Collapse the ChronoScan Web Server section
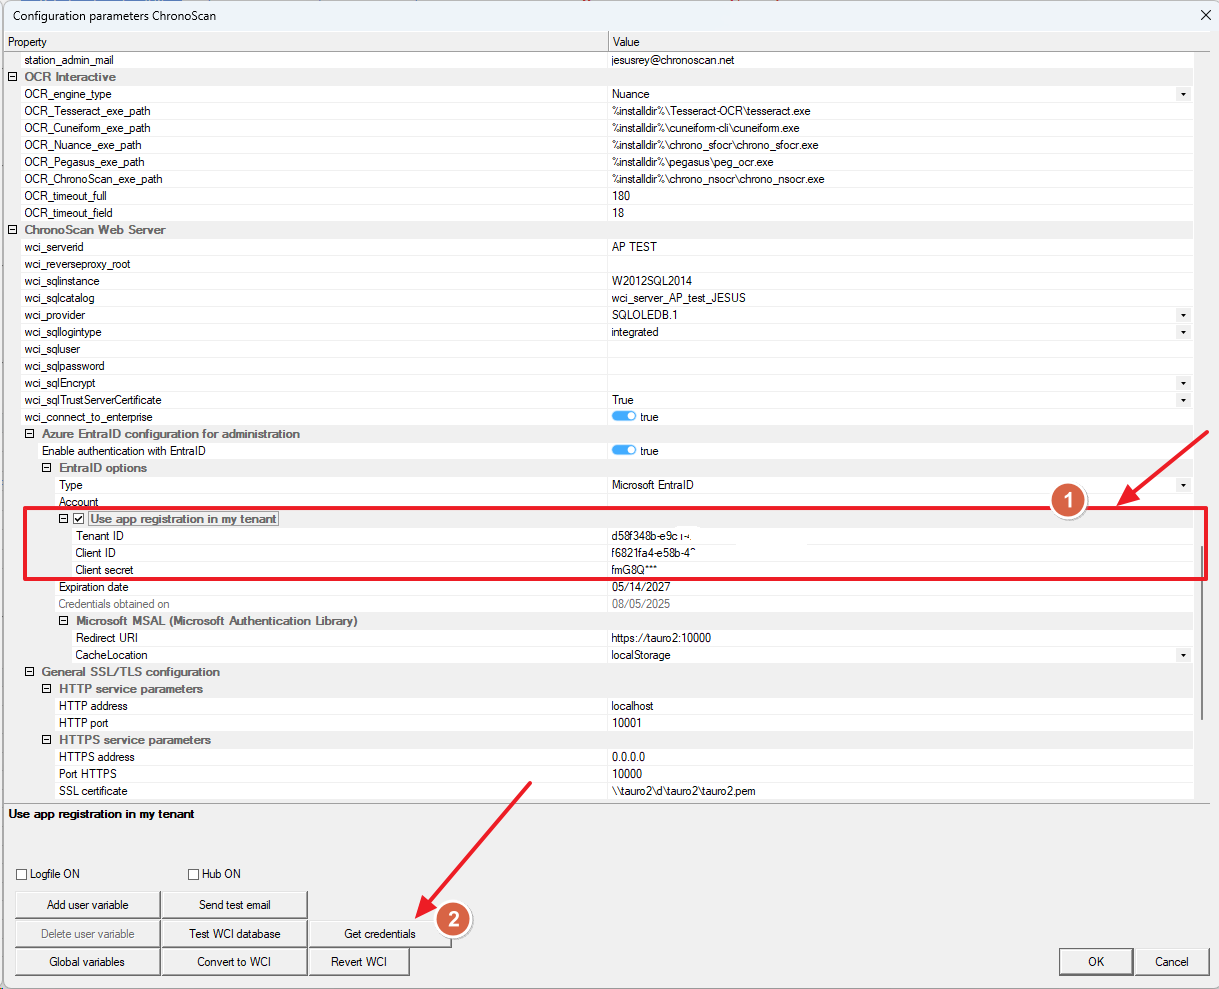The height and width of the screenshot is (989, 1219). [13, 230]
